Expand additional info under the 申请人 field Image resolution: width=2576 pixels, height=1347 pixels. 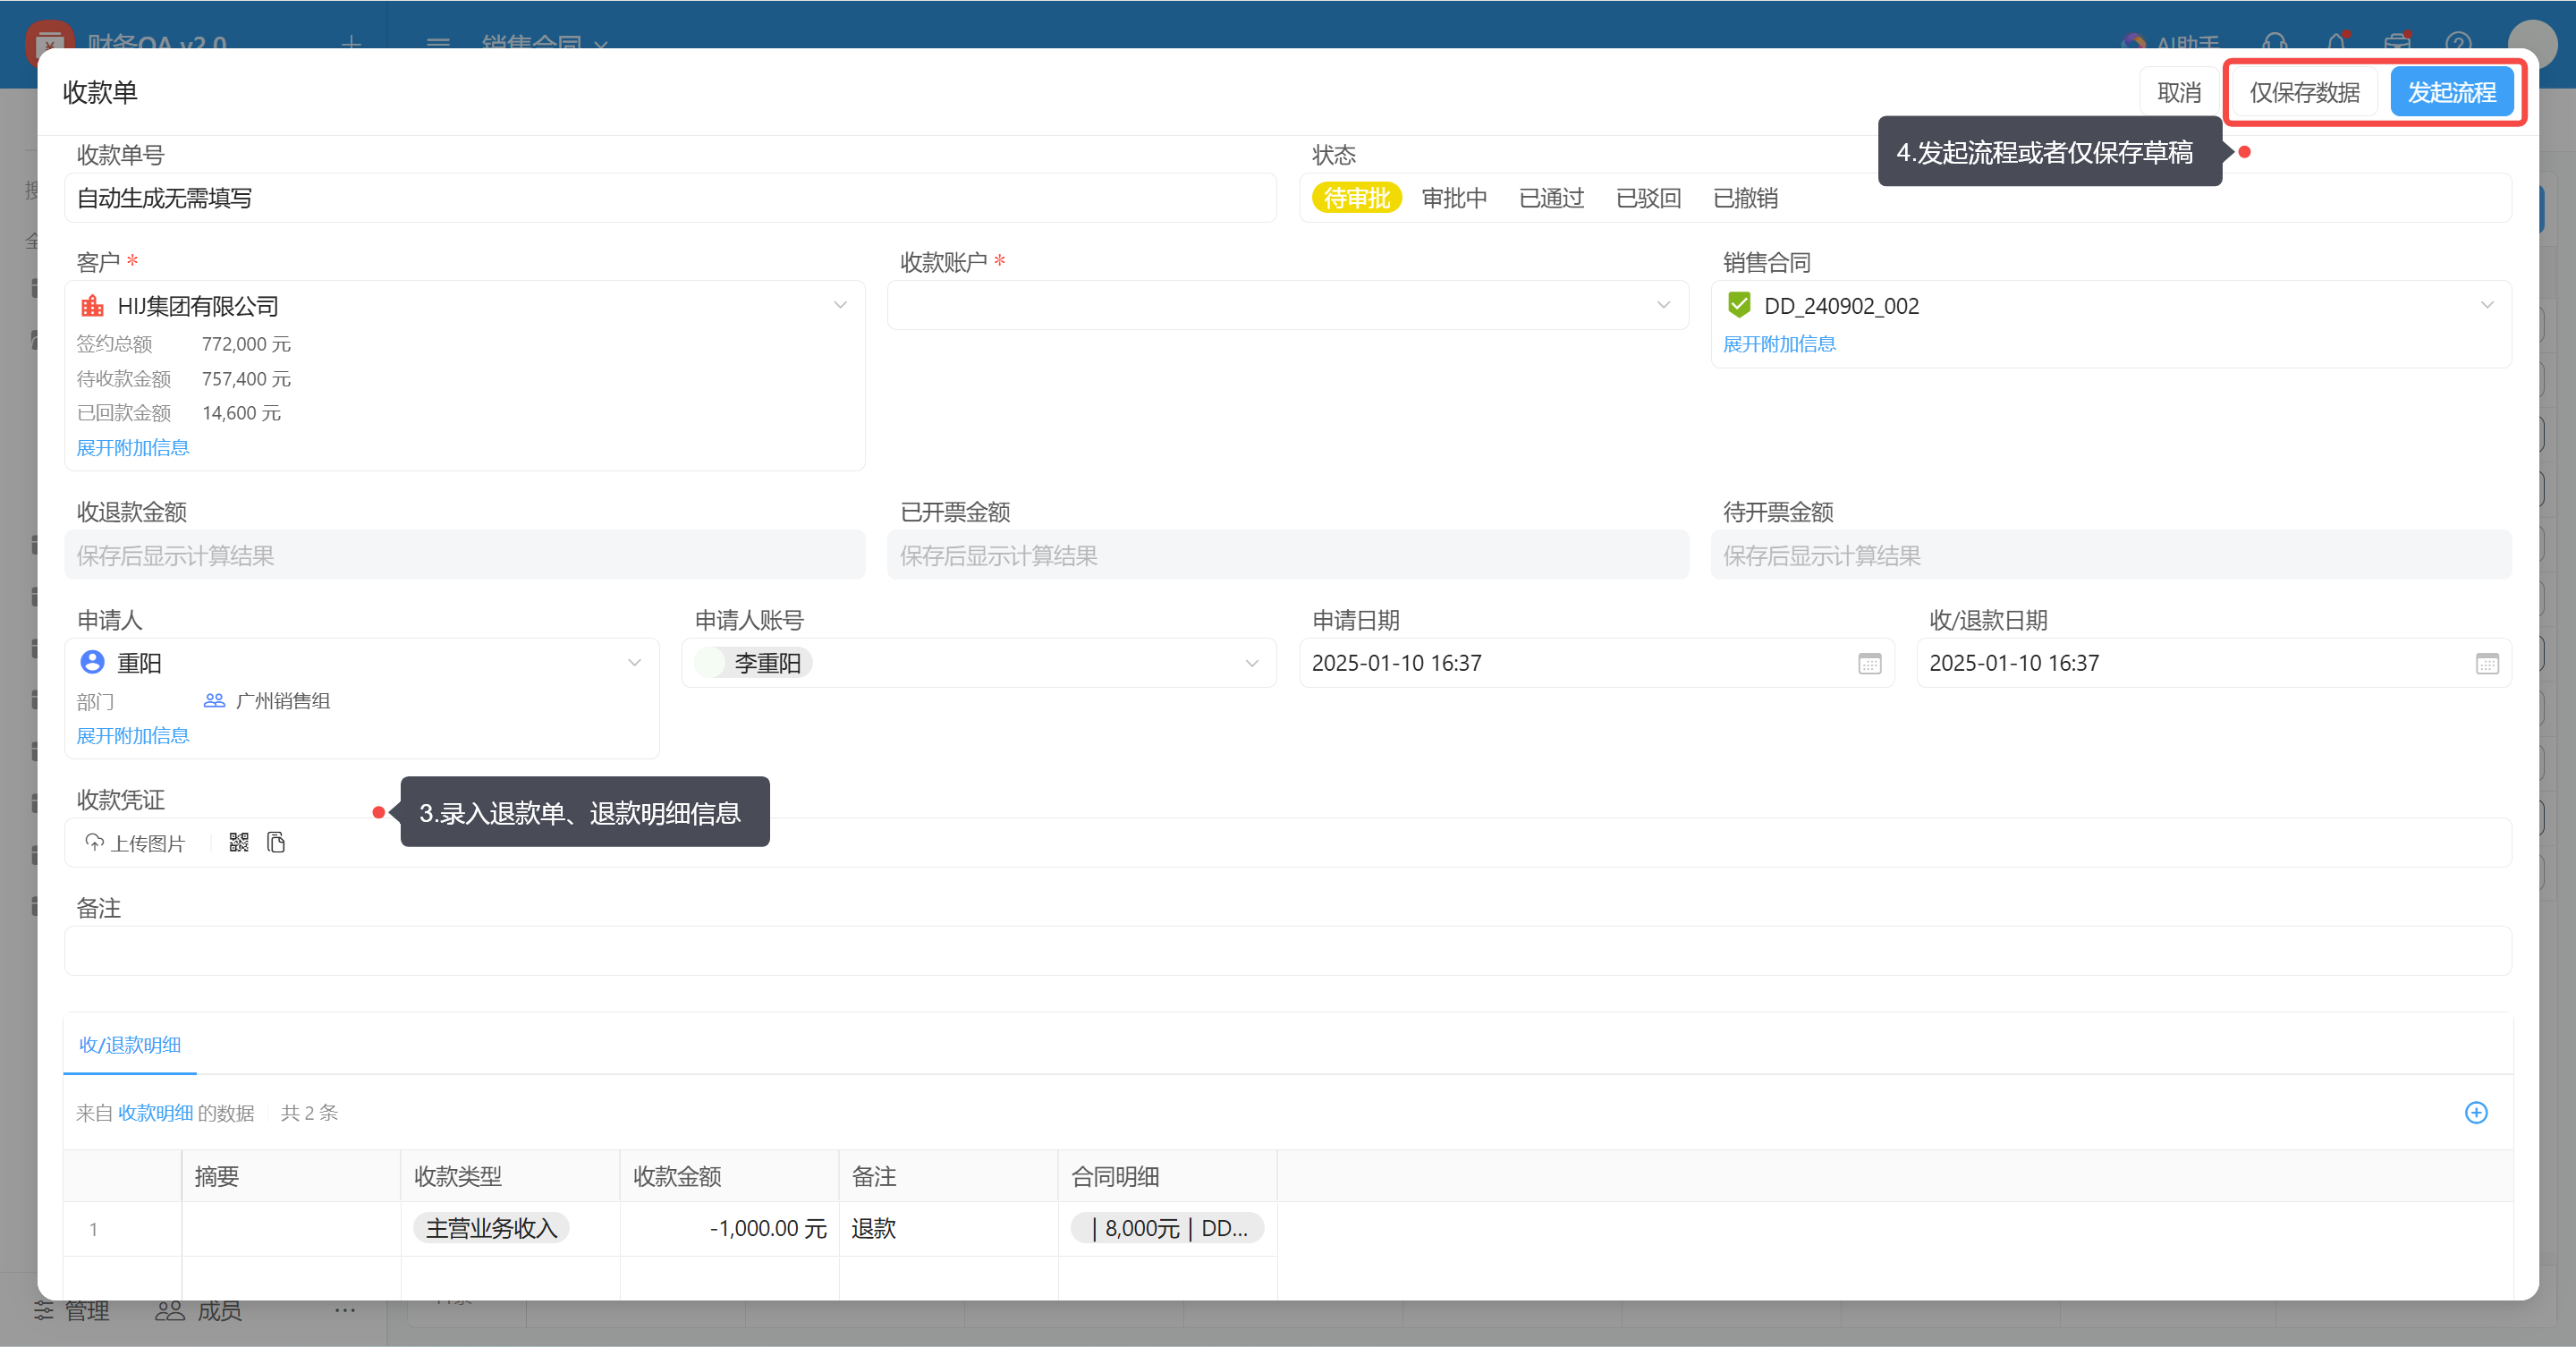133,736
